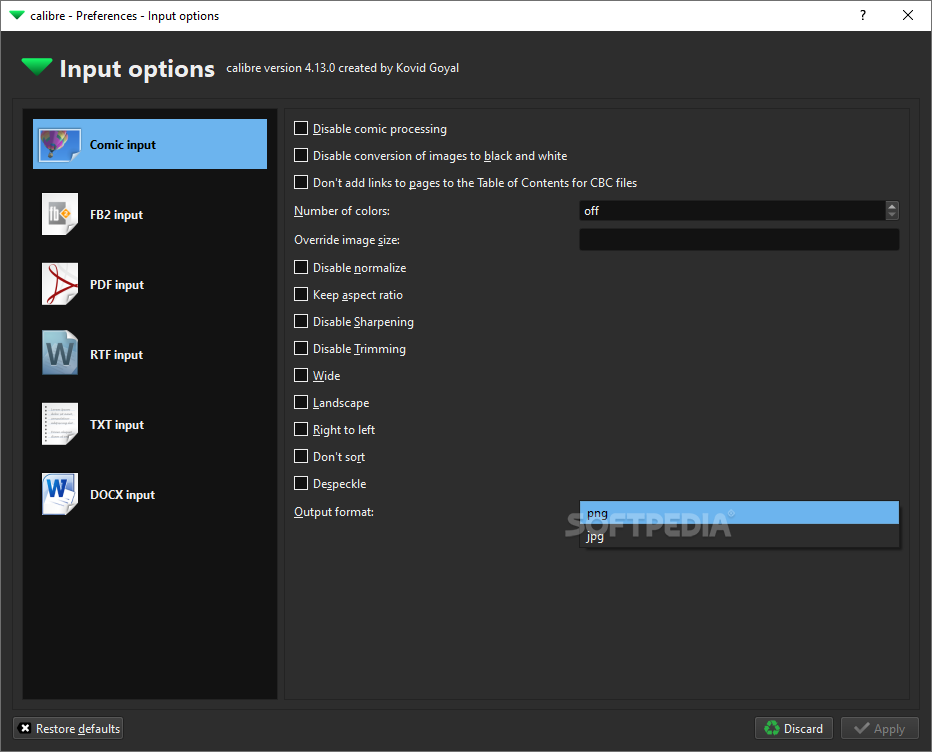Toggle Disable Sharpening checkbox
Screen dimensions: 932x752
click(x=301, y=321)
